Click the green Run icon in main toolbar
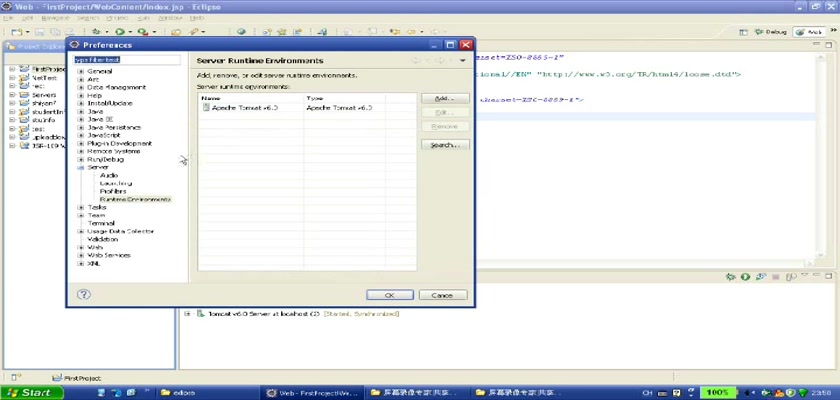Image resolution: width=840 pixels, height=400 pixels. (x=119, y=32)
